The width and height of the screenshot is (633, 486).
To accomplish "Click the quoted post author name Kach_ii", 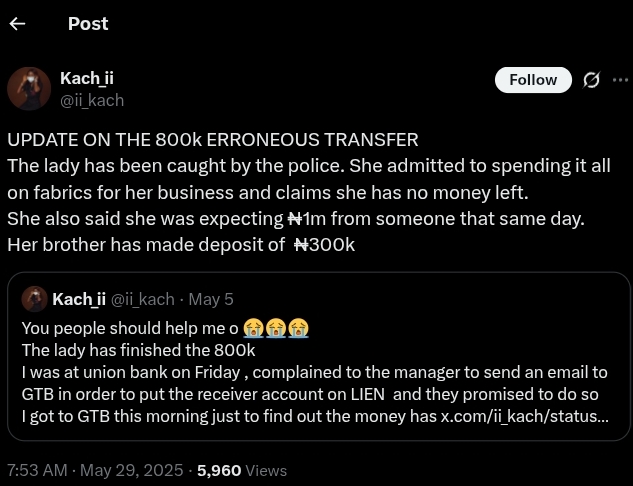I will coord(79,299).
